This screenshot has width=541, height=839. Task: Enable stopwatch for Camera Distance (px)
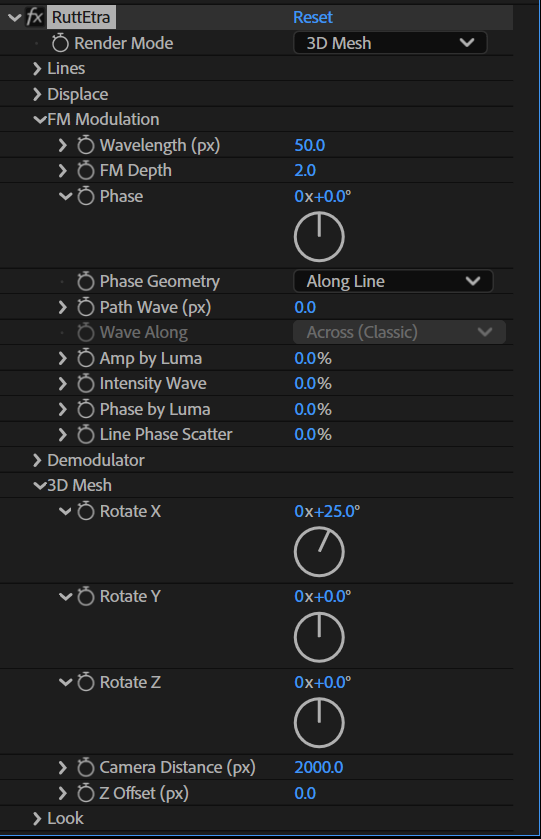click(x=86, y=767)
